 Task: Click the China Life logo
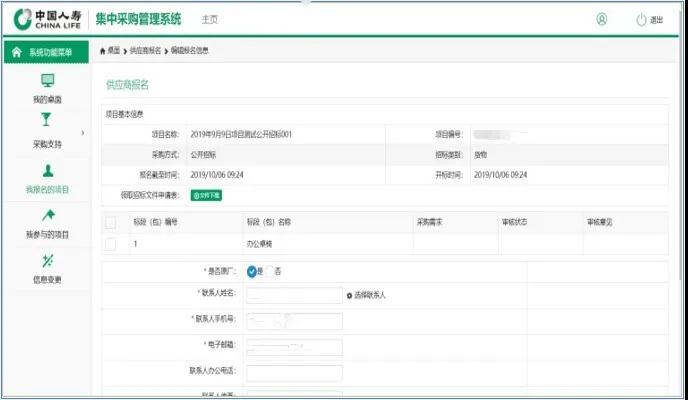tap(47, 19)
